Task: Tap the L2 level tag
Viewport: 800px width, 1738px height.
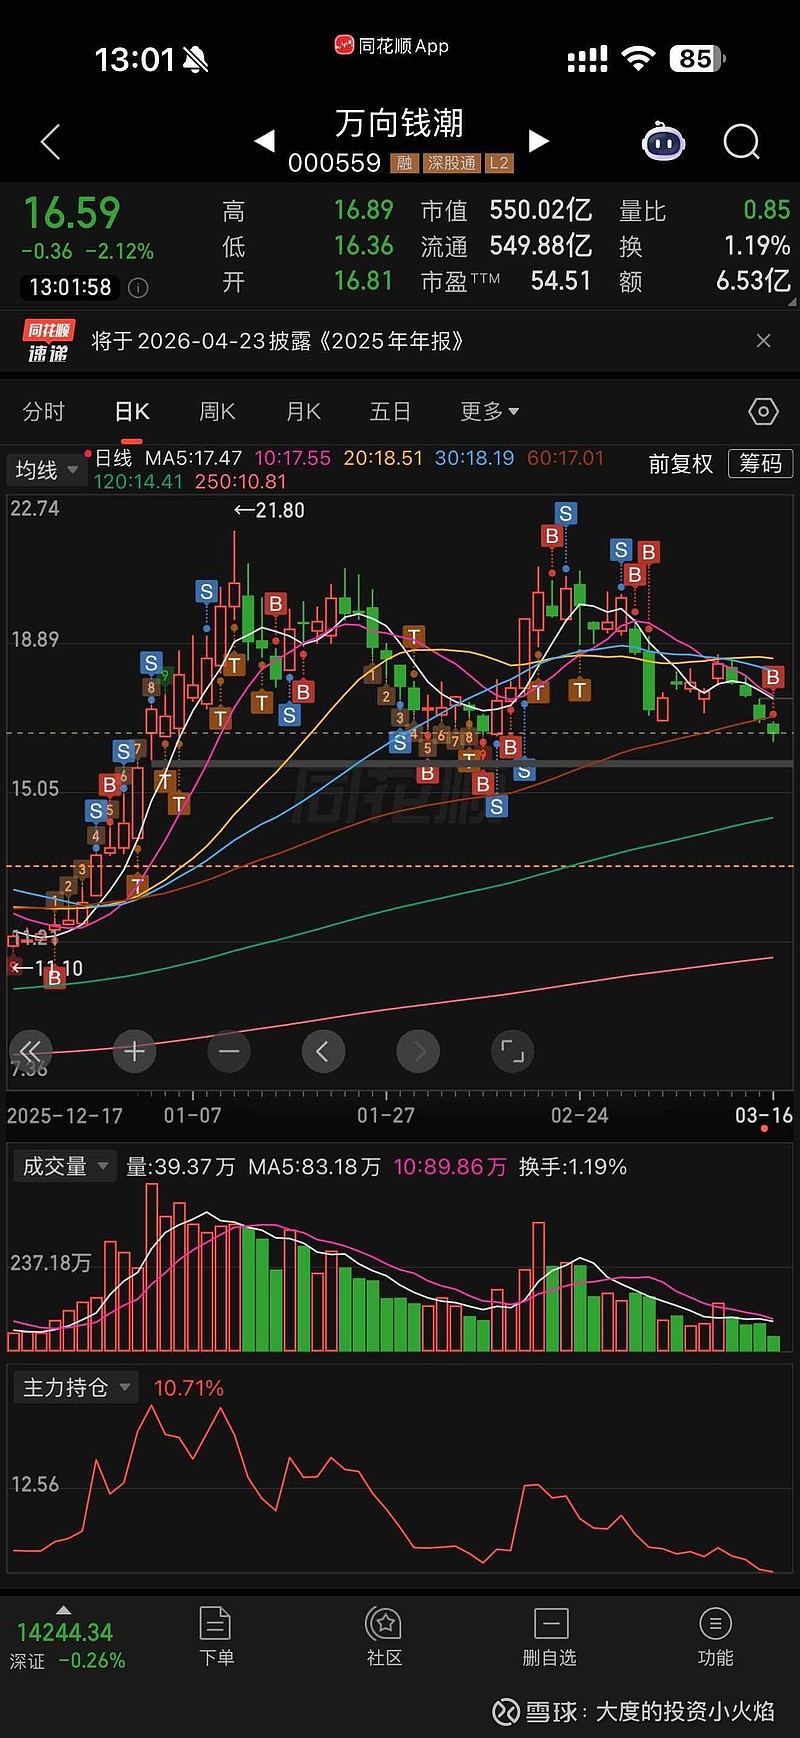Action: [x=499, y=163]
